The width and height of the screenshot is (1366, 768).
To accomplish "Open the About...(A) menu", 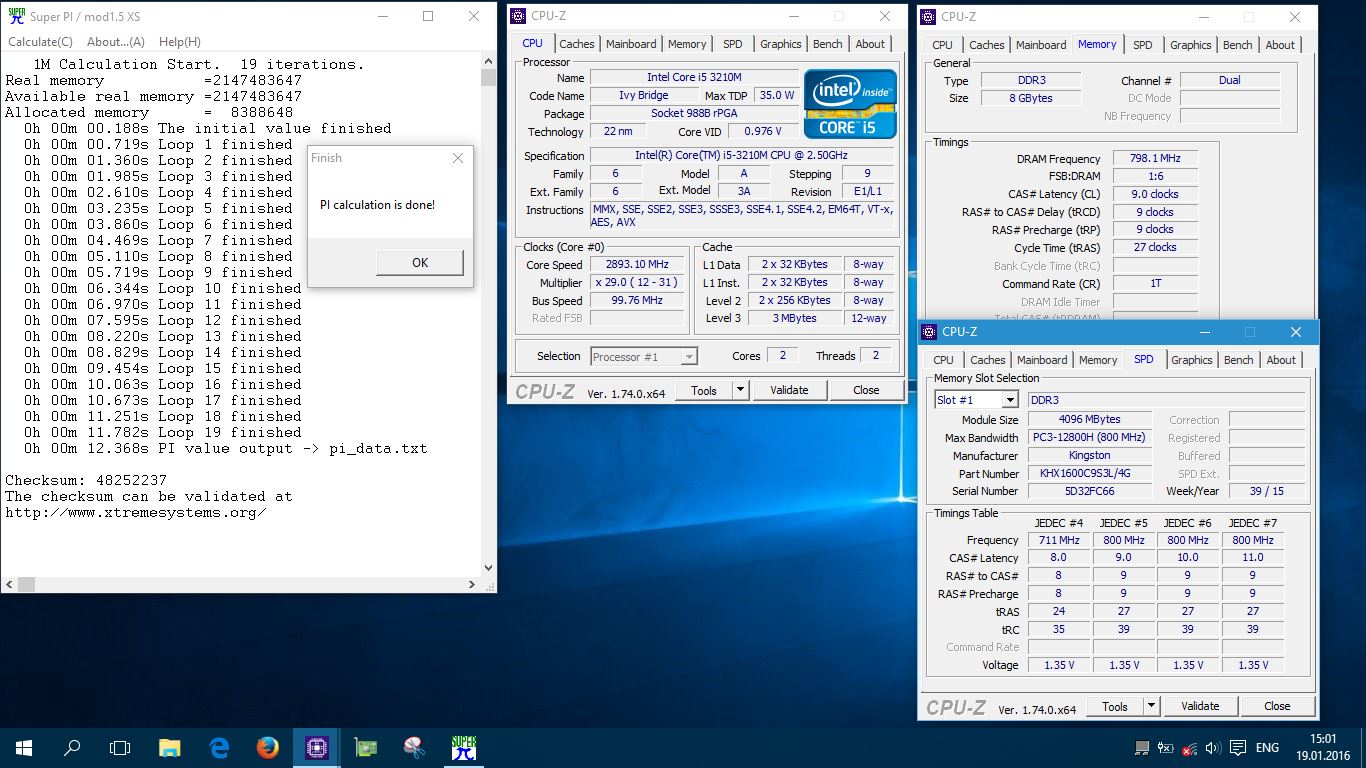I will tap(116, 42).
